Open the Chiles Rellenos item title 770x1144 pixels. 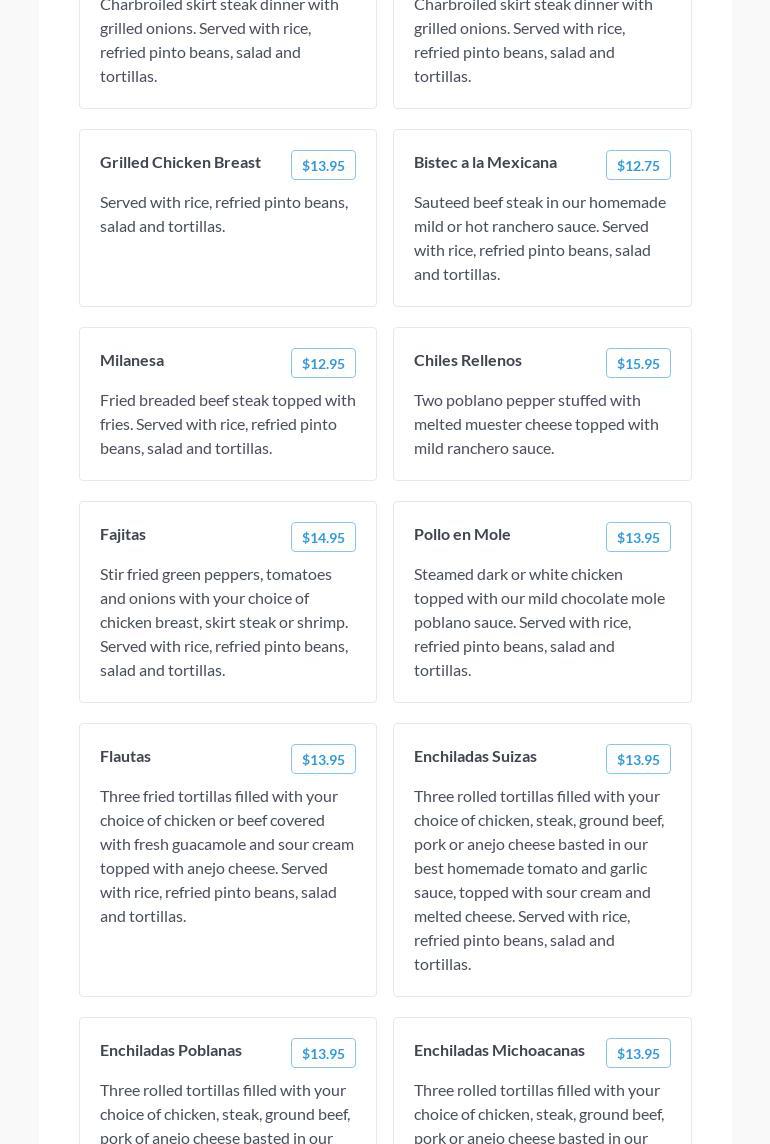(x=468, y=360)
